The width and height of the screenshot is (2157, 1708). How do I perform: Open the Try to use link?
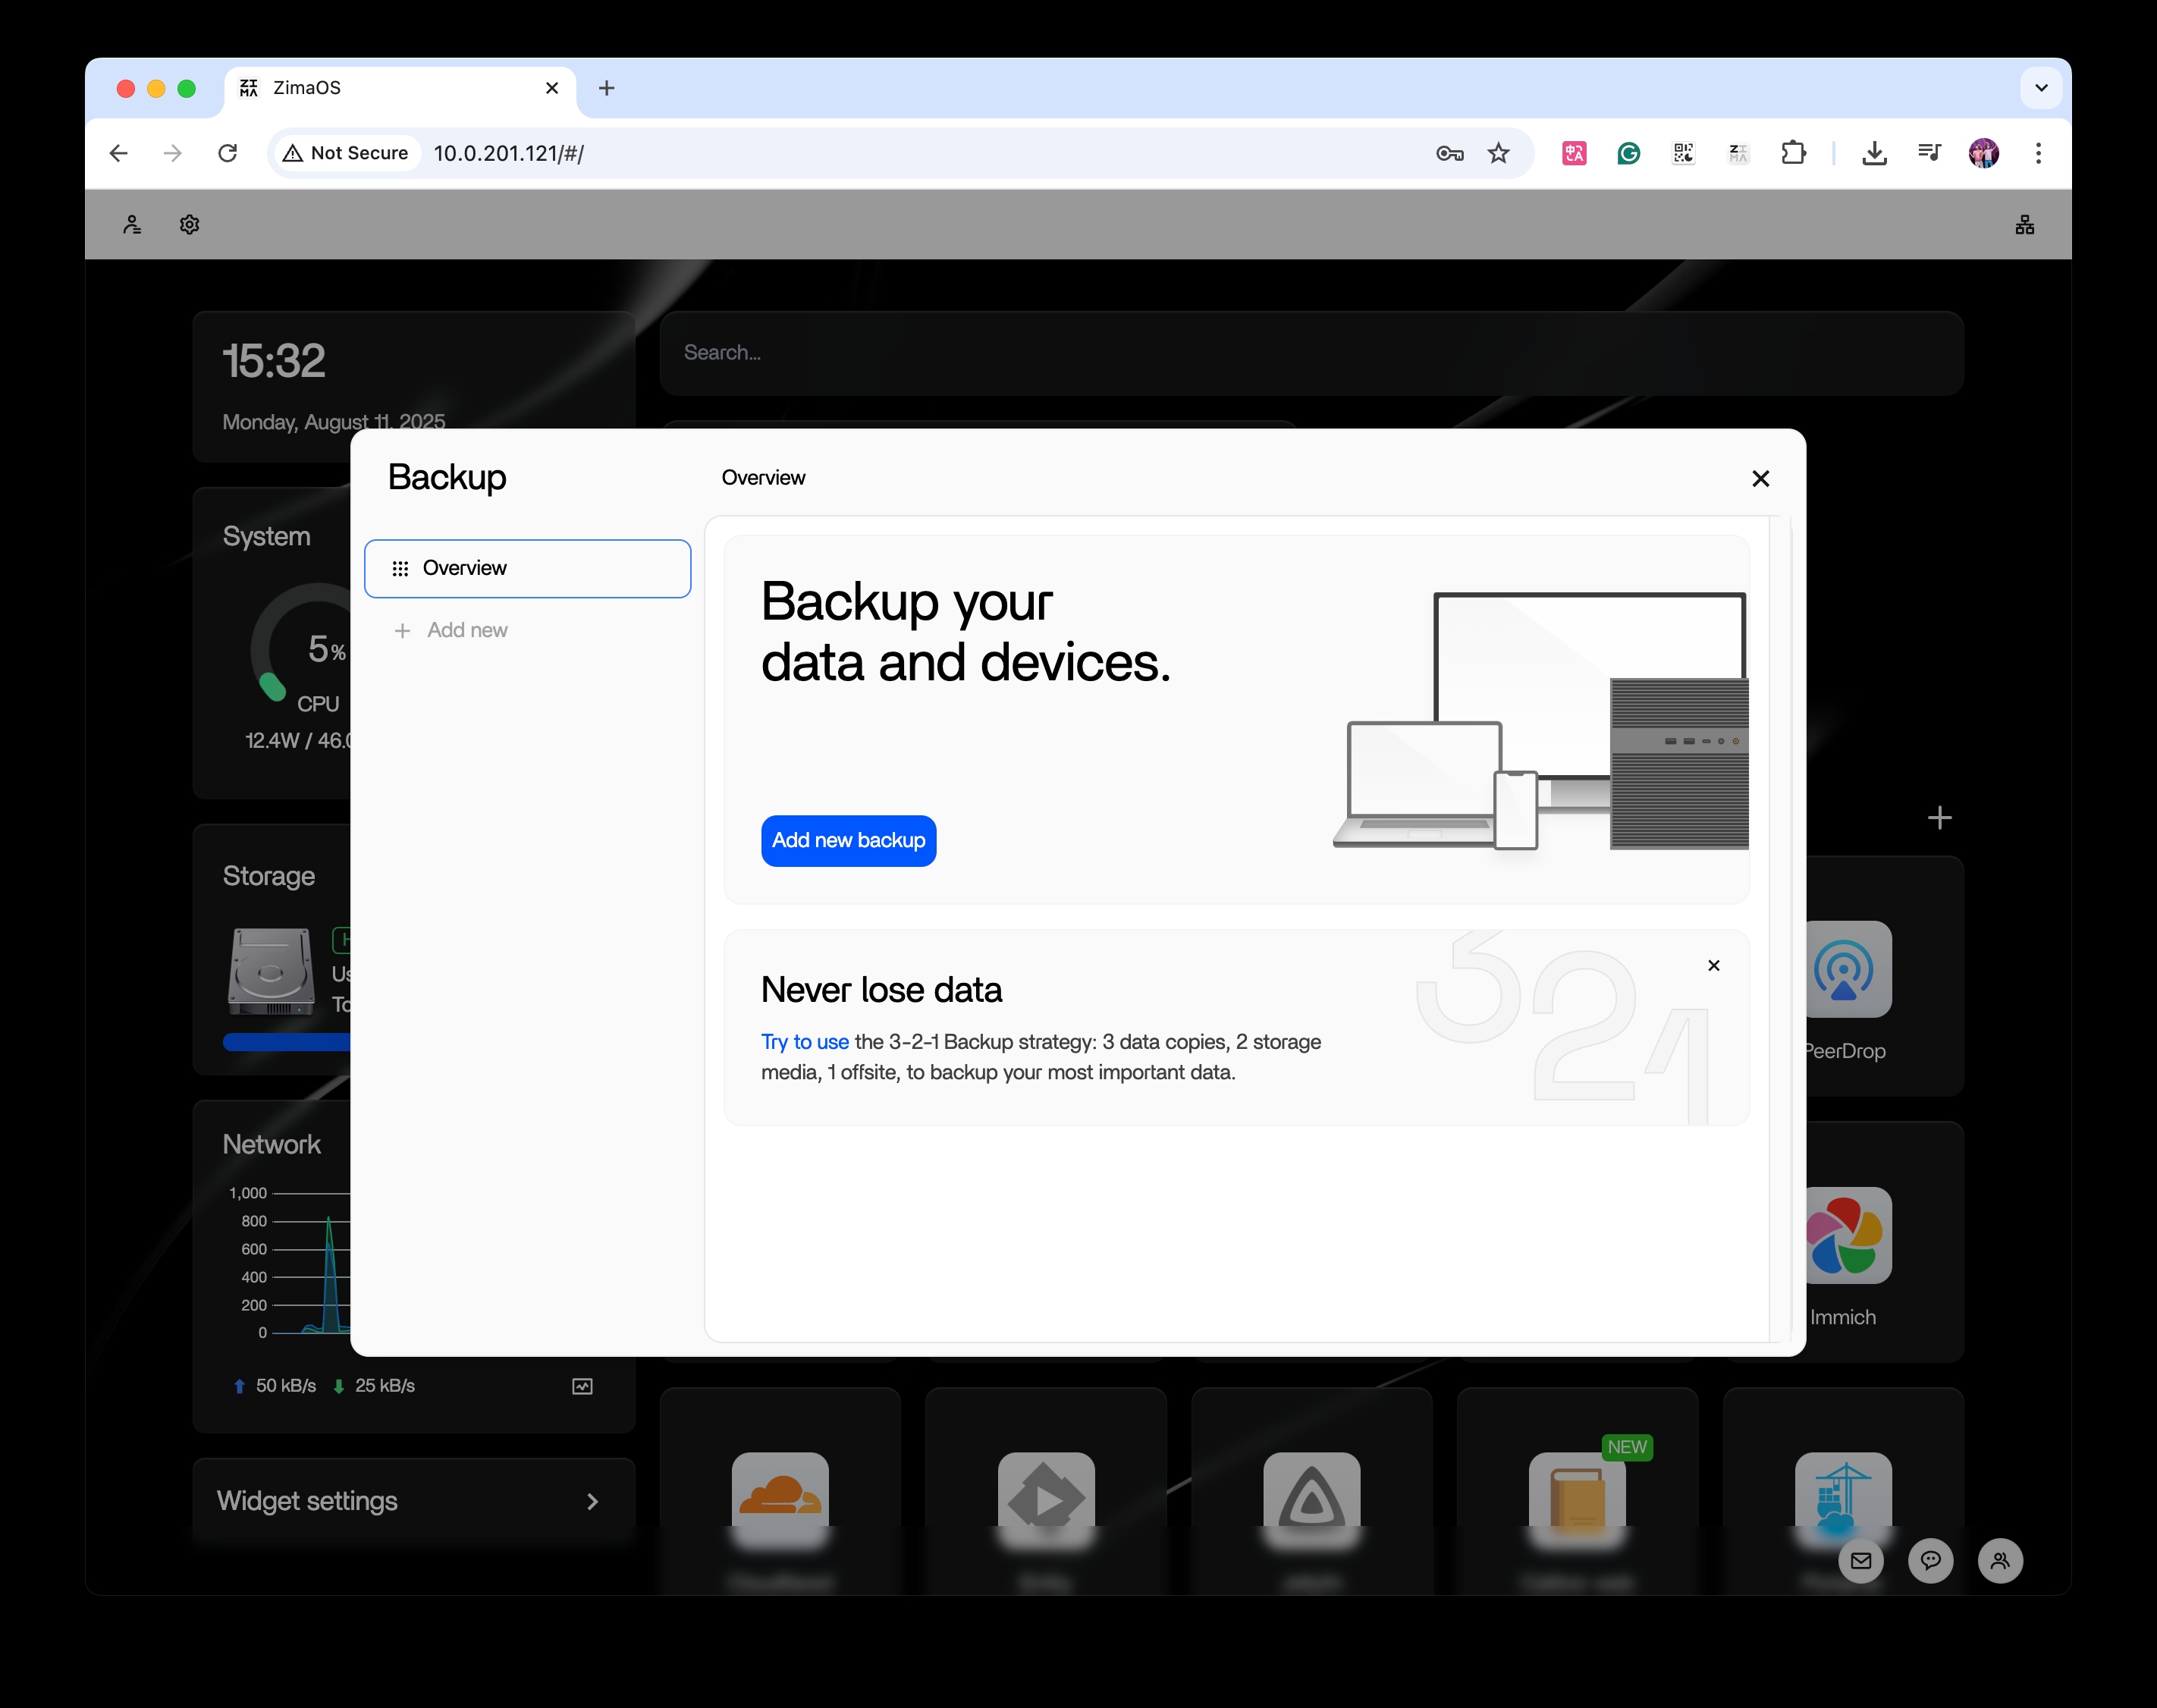804,1041
